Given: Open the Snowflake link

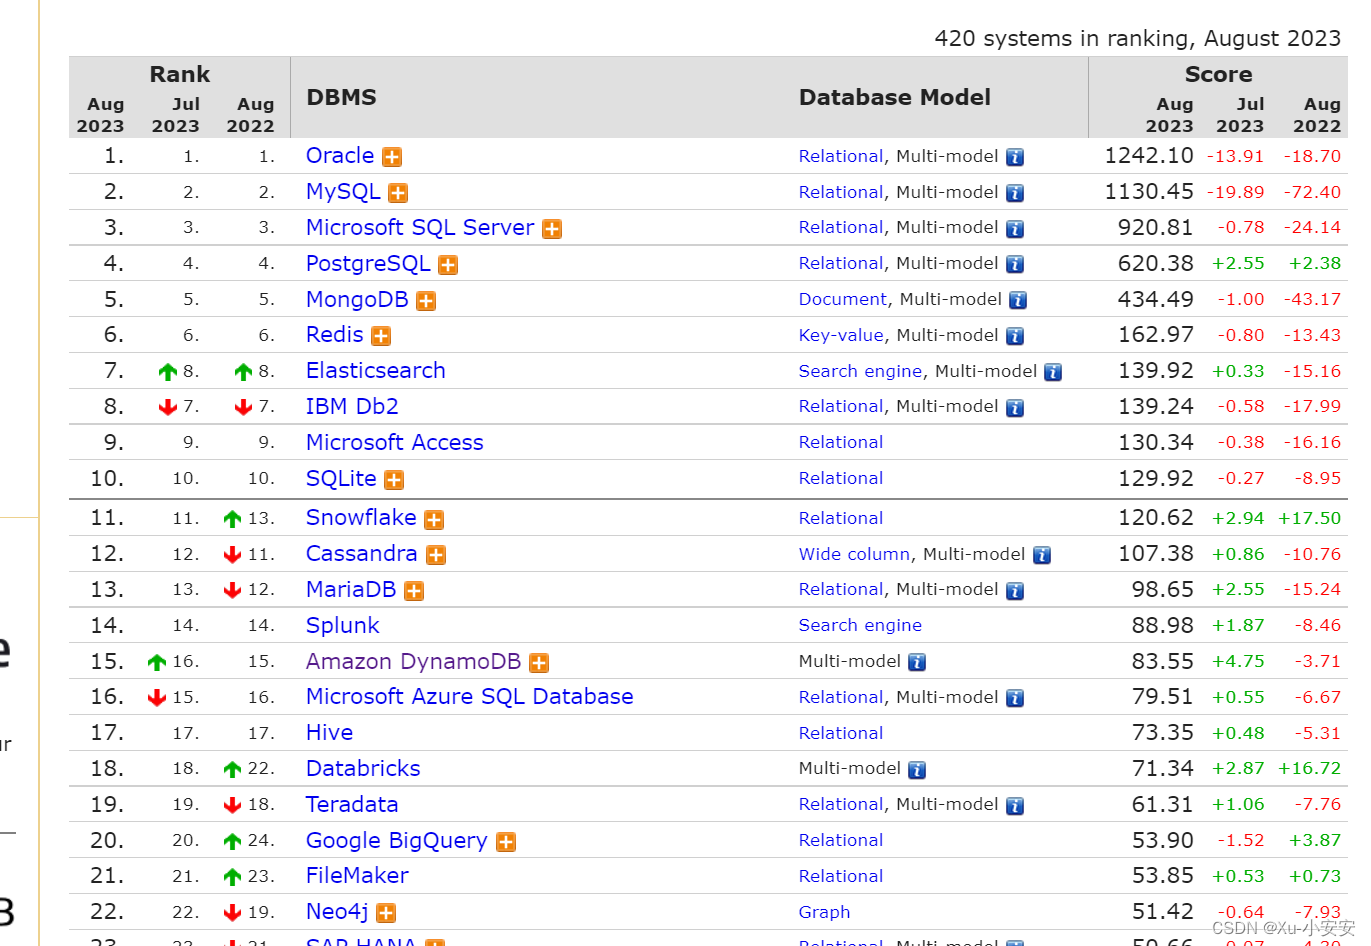Looking at the screenshot, I should pyautogui.click(x=361, y=518).
